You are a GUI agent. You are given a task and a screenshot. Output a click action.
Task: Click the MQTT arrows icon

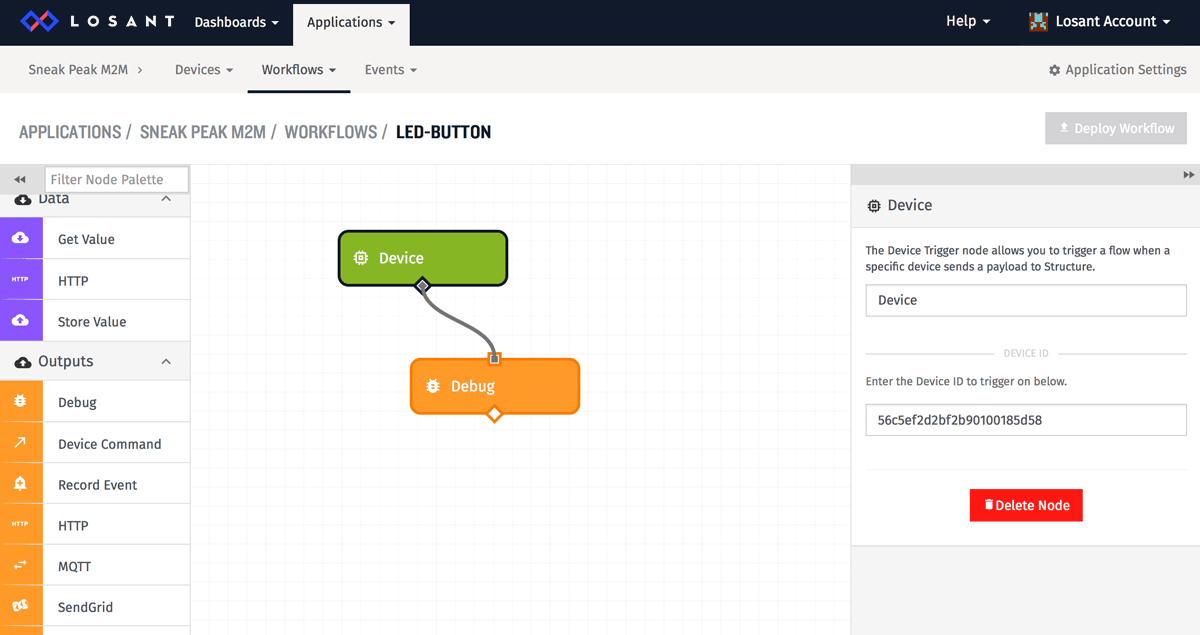[x=21, y=566]
